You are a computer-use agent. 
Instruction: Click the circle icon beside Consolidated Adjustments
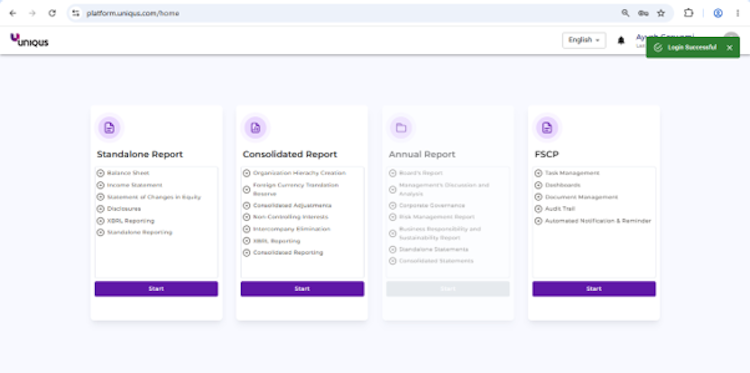(246, 206)
